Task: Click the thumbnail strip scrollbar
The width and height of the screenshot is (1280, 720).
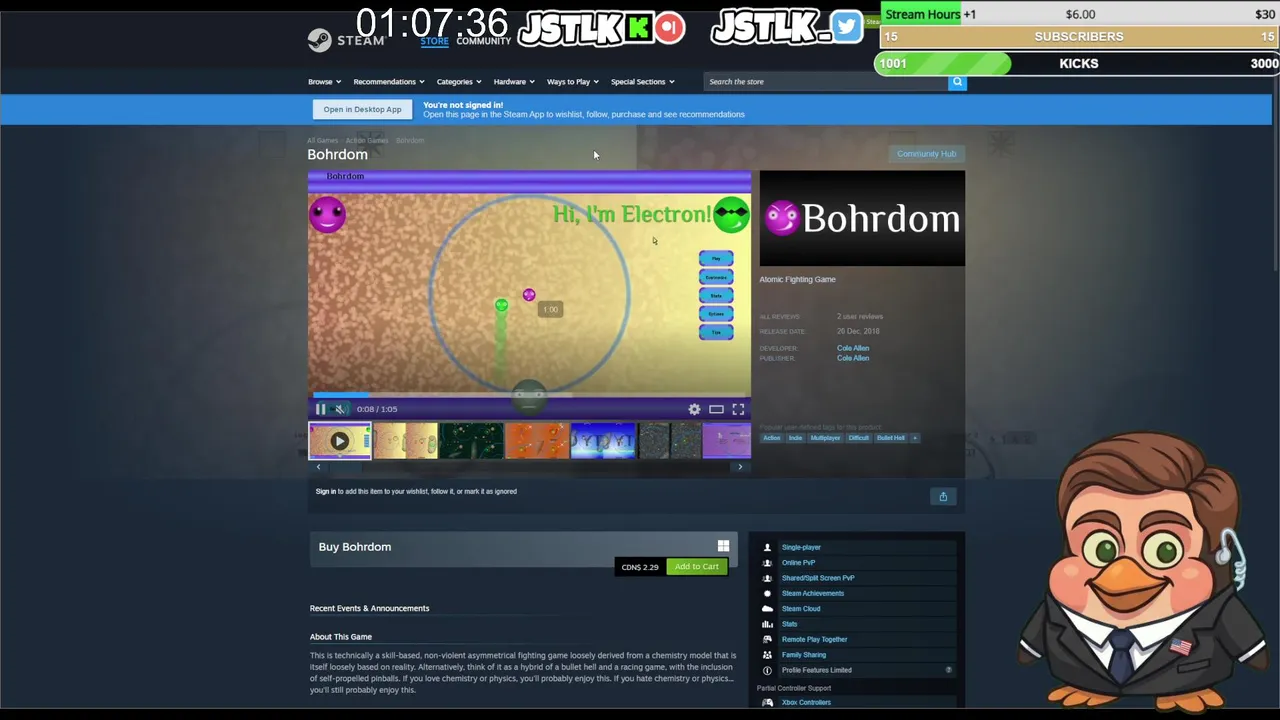Action: pos(529,467)
